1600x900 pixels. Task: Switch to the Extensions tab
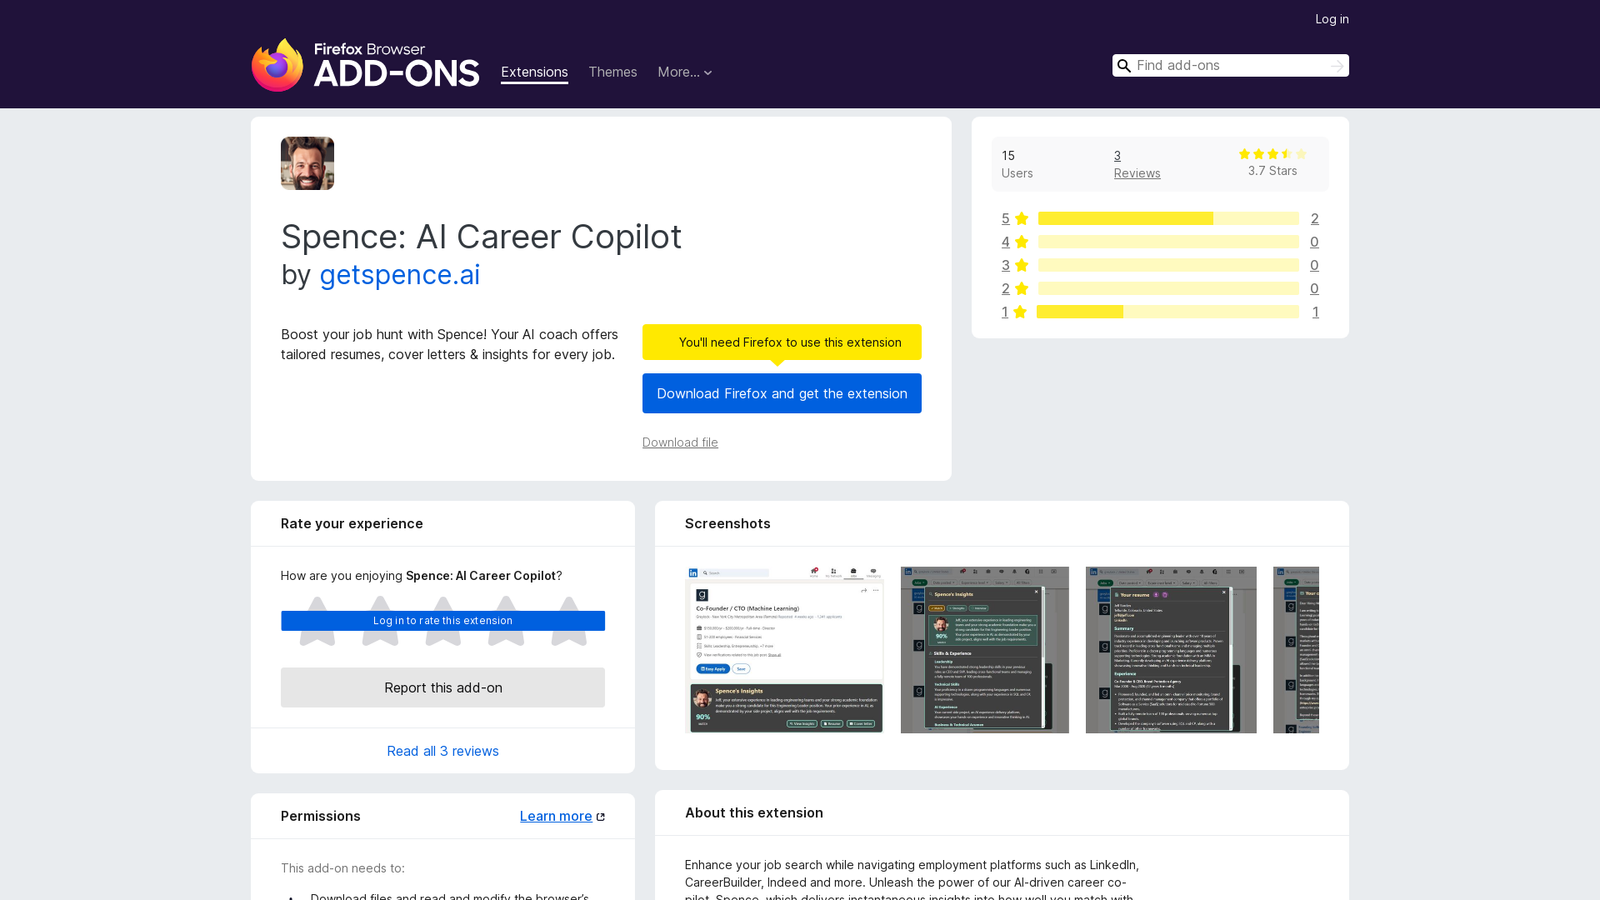[x=534, y=72]
